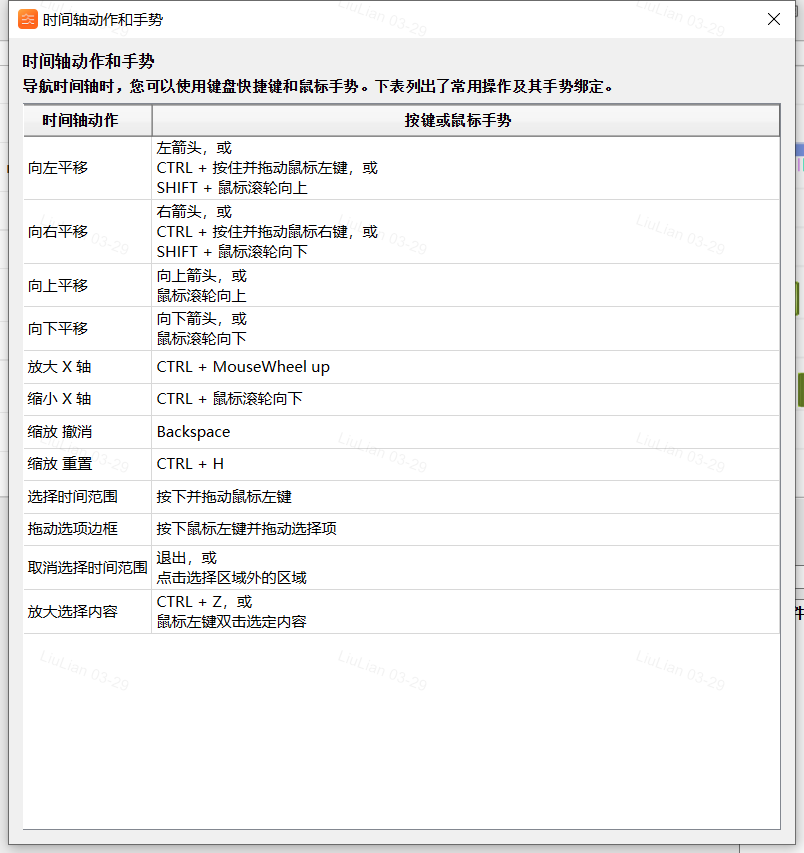The height and width of the screenshot is (853, 804).
Task: Click the bold 时间轴动作和手势 heading
Action: click(88, 61)
